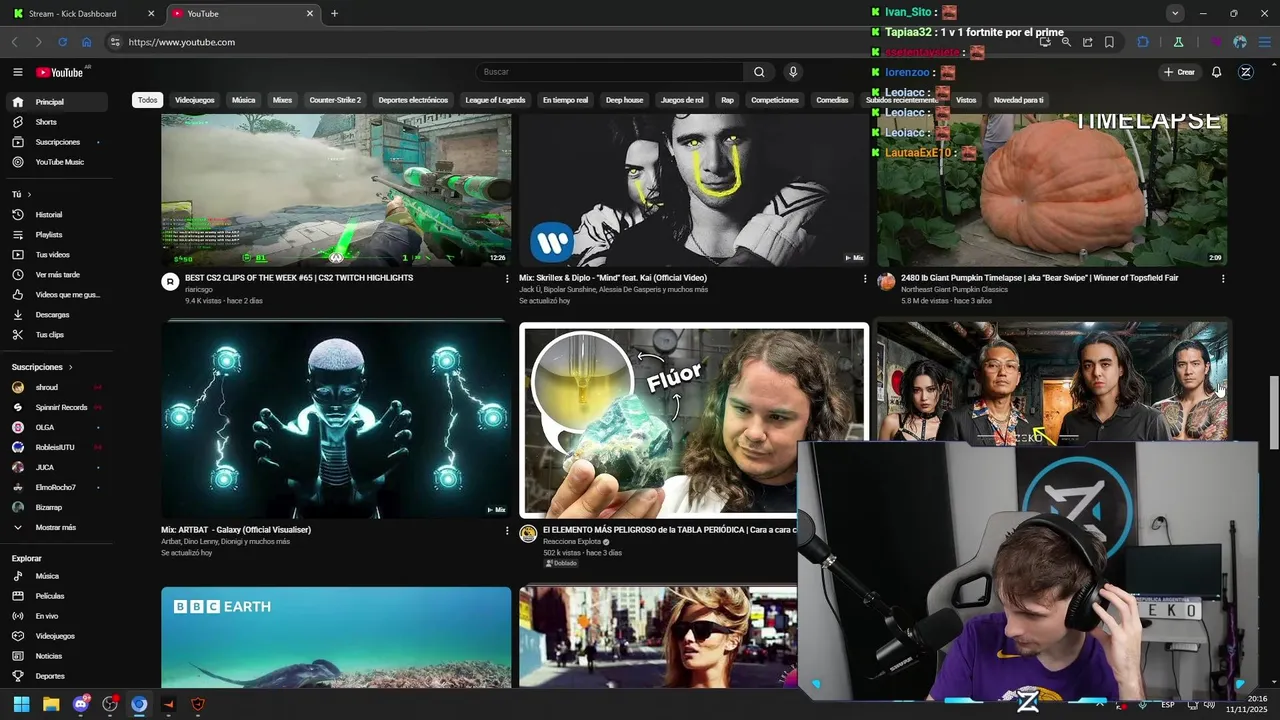Open the Windows Start menu

pyautogui.click(x=21, y=704)
